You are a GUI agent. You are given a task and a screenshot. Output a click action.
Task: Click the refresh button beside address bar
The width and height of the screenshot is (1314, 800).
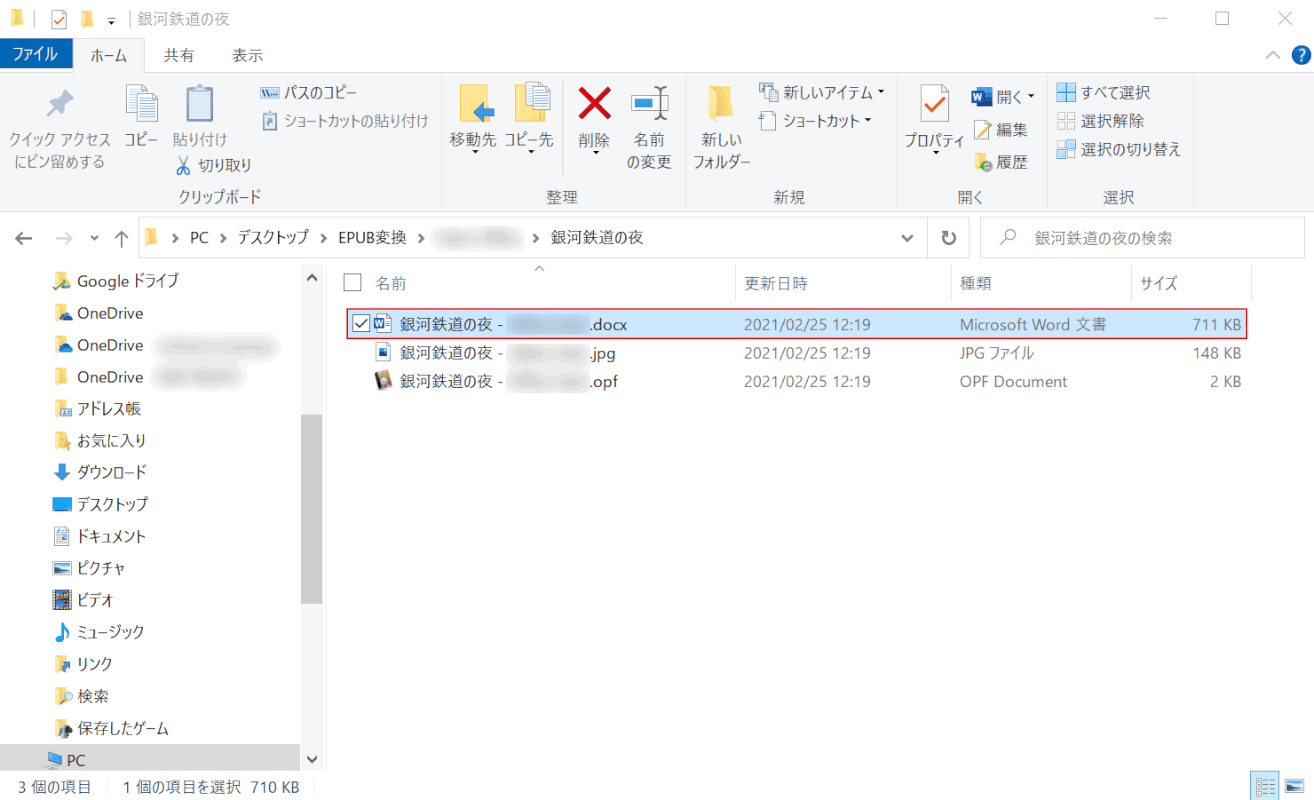tap(947, 238)
